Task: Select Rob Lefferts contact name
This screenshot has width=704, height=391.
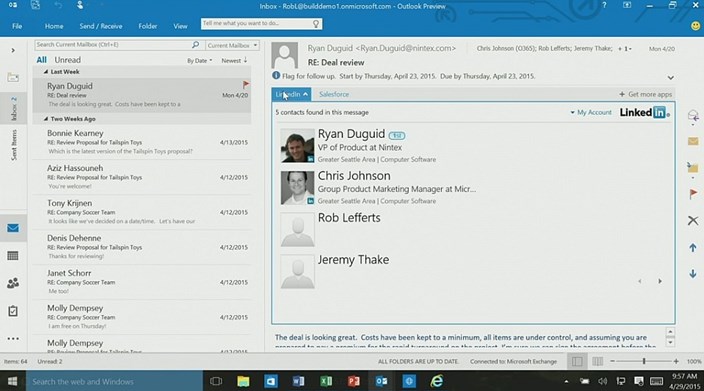Action: click(x=349, y=218)
